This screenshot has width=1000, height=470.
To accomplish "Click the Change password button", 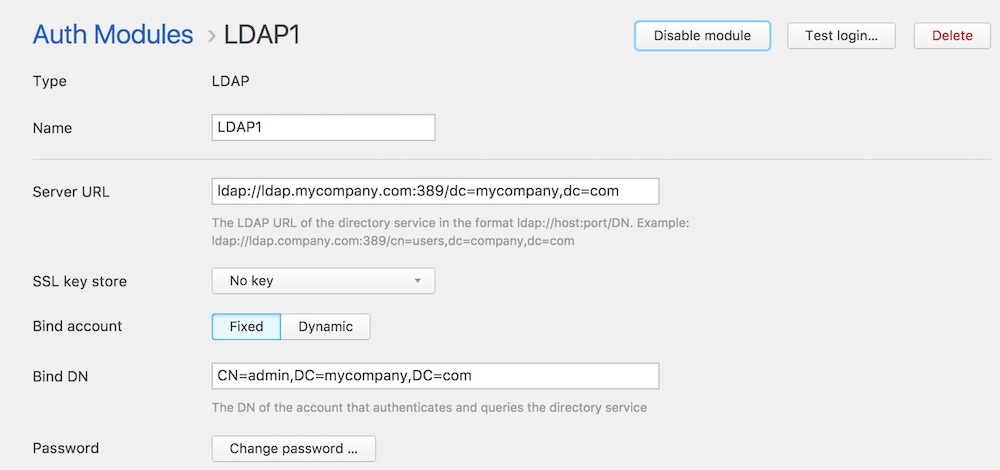I will point(293,448).
